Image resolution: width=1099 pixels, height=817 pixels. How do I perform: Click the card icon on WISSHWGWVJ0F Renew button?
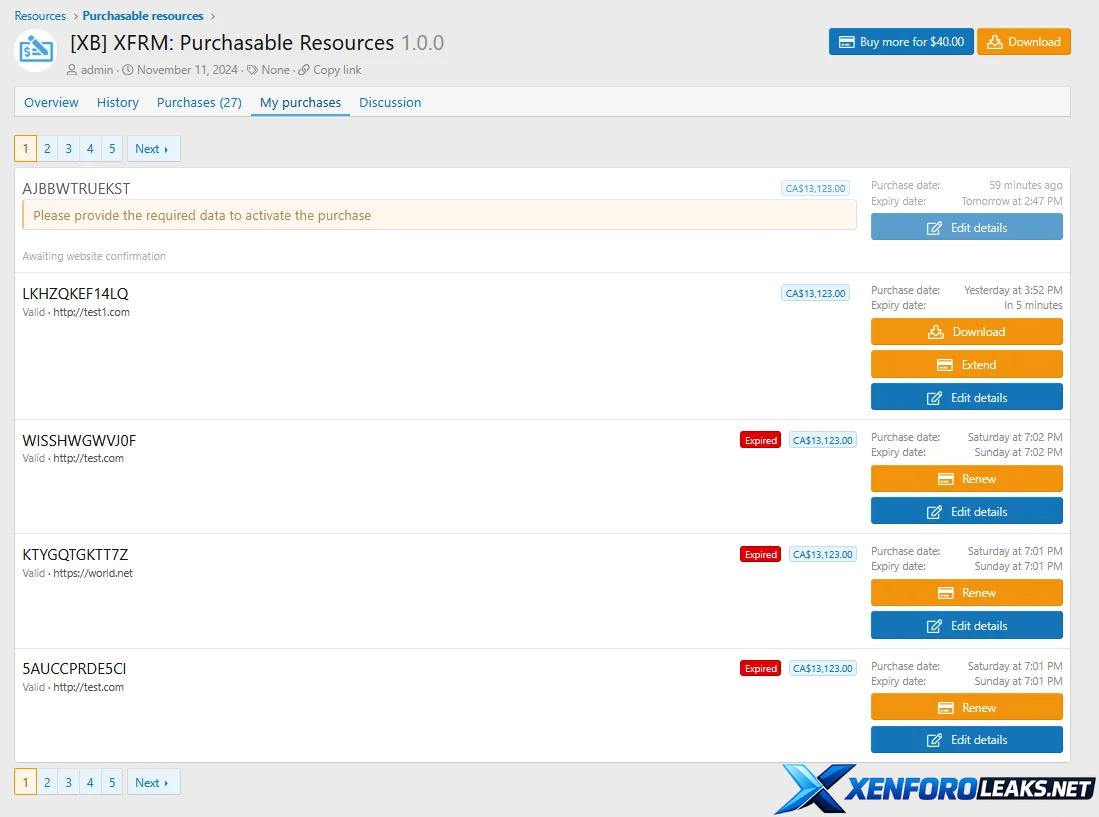pos(944,479)
